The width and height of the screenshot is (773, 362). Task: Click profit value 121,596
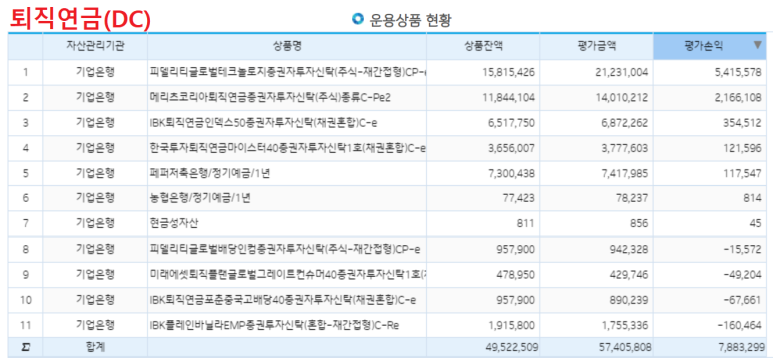[741, 148]
